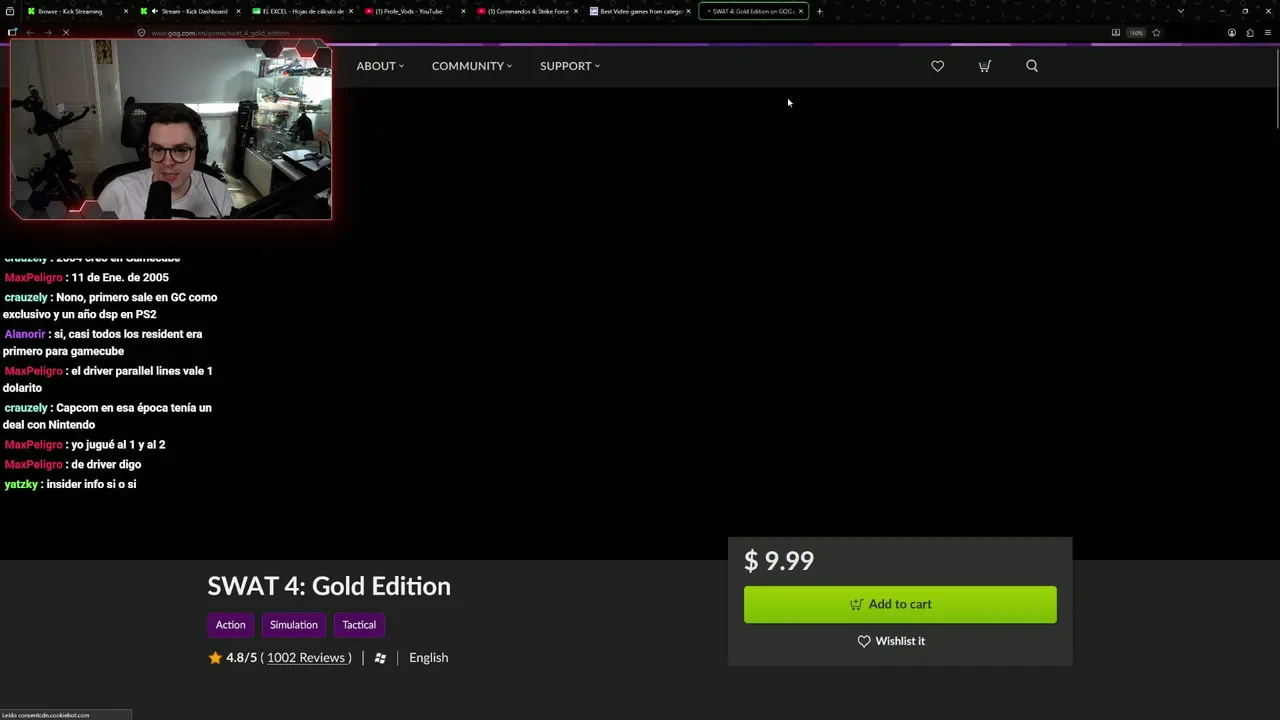This screenshot has width=1280, height=720.
Task: Expand the ABOUT menu
Action: (380, 66)
